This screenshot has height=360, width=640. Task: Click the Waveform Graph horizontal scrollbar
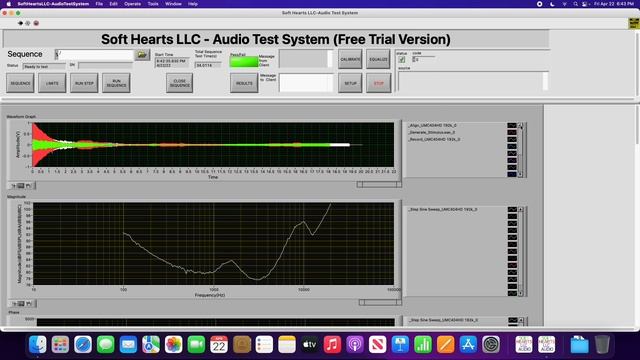[379, 184]
